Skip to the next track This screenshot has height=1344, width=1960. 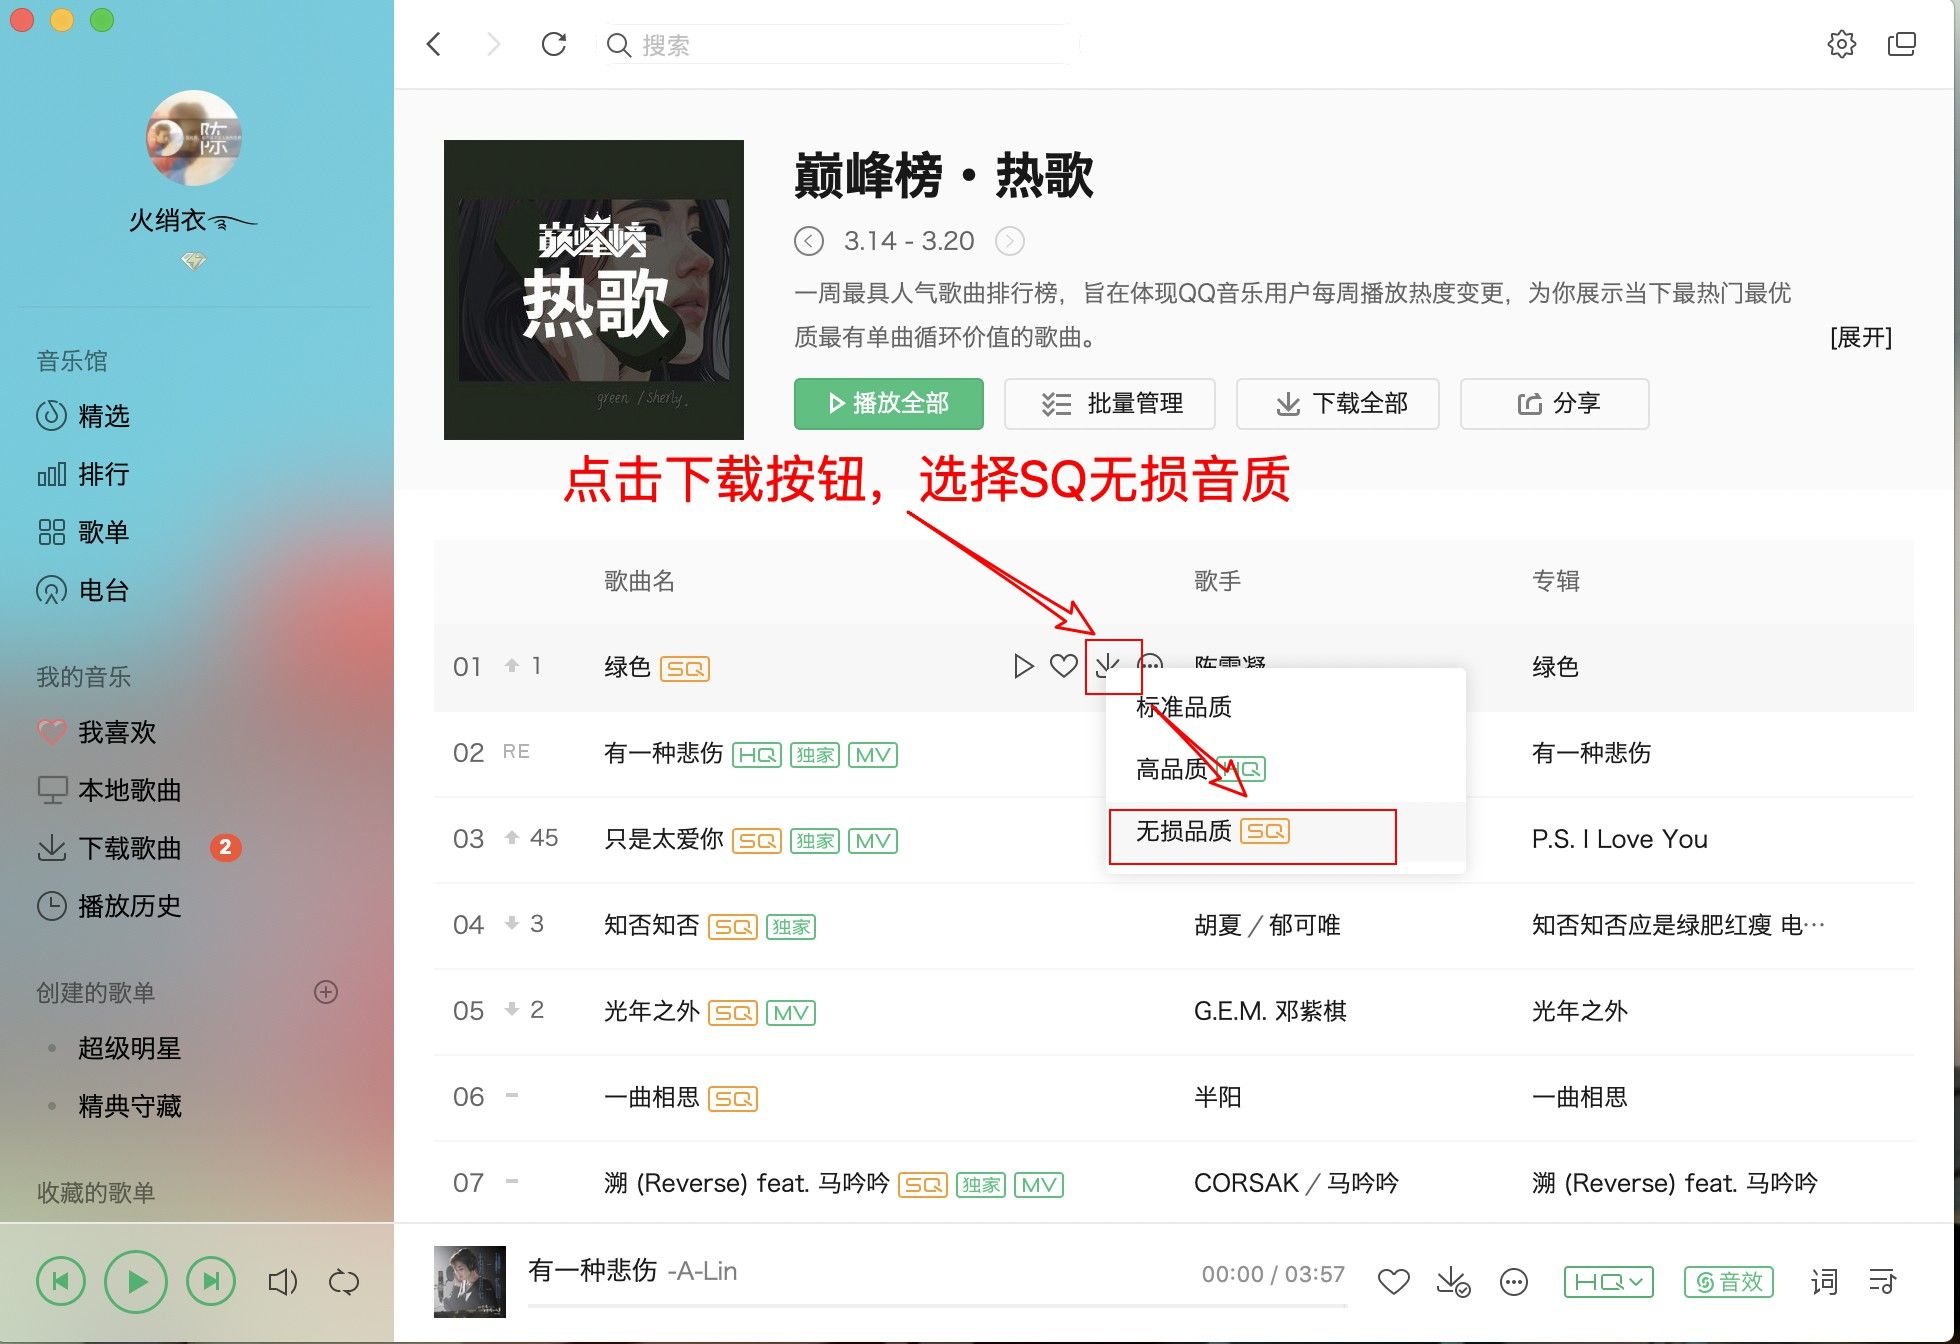point(211,1281)
